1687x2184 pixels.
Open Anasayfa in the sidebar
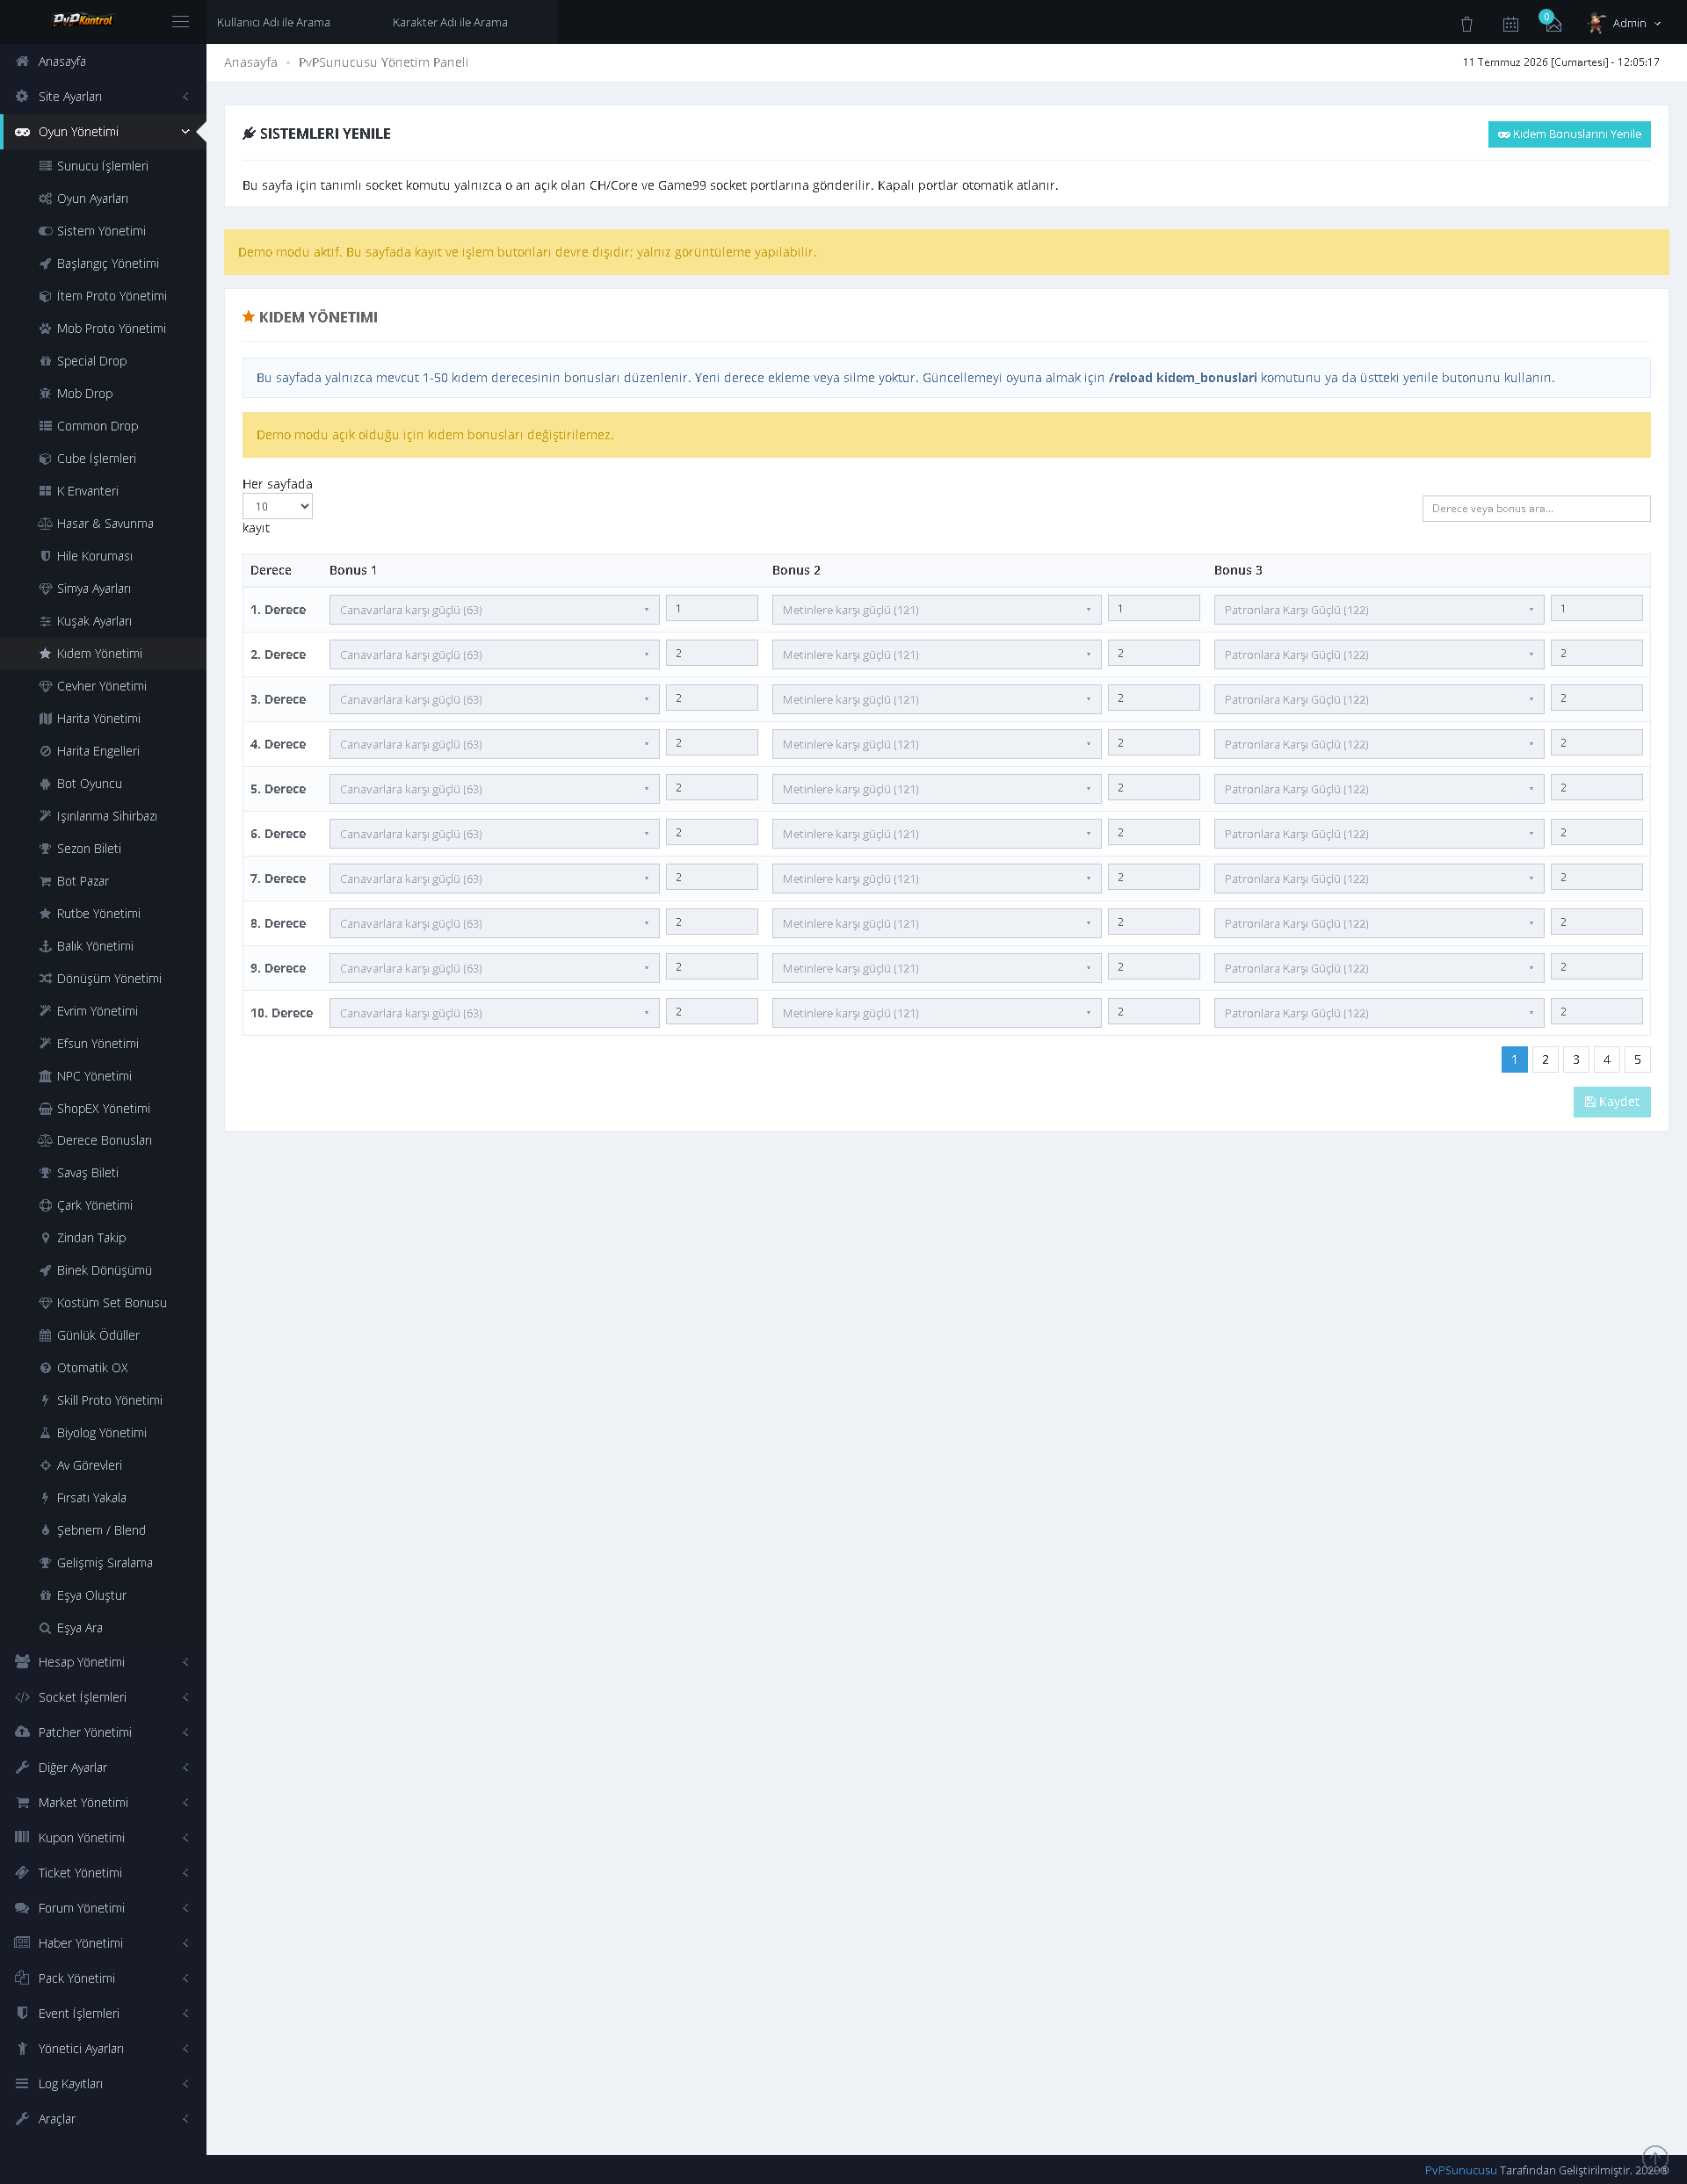pyautogui.click(x=103, y=61)
